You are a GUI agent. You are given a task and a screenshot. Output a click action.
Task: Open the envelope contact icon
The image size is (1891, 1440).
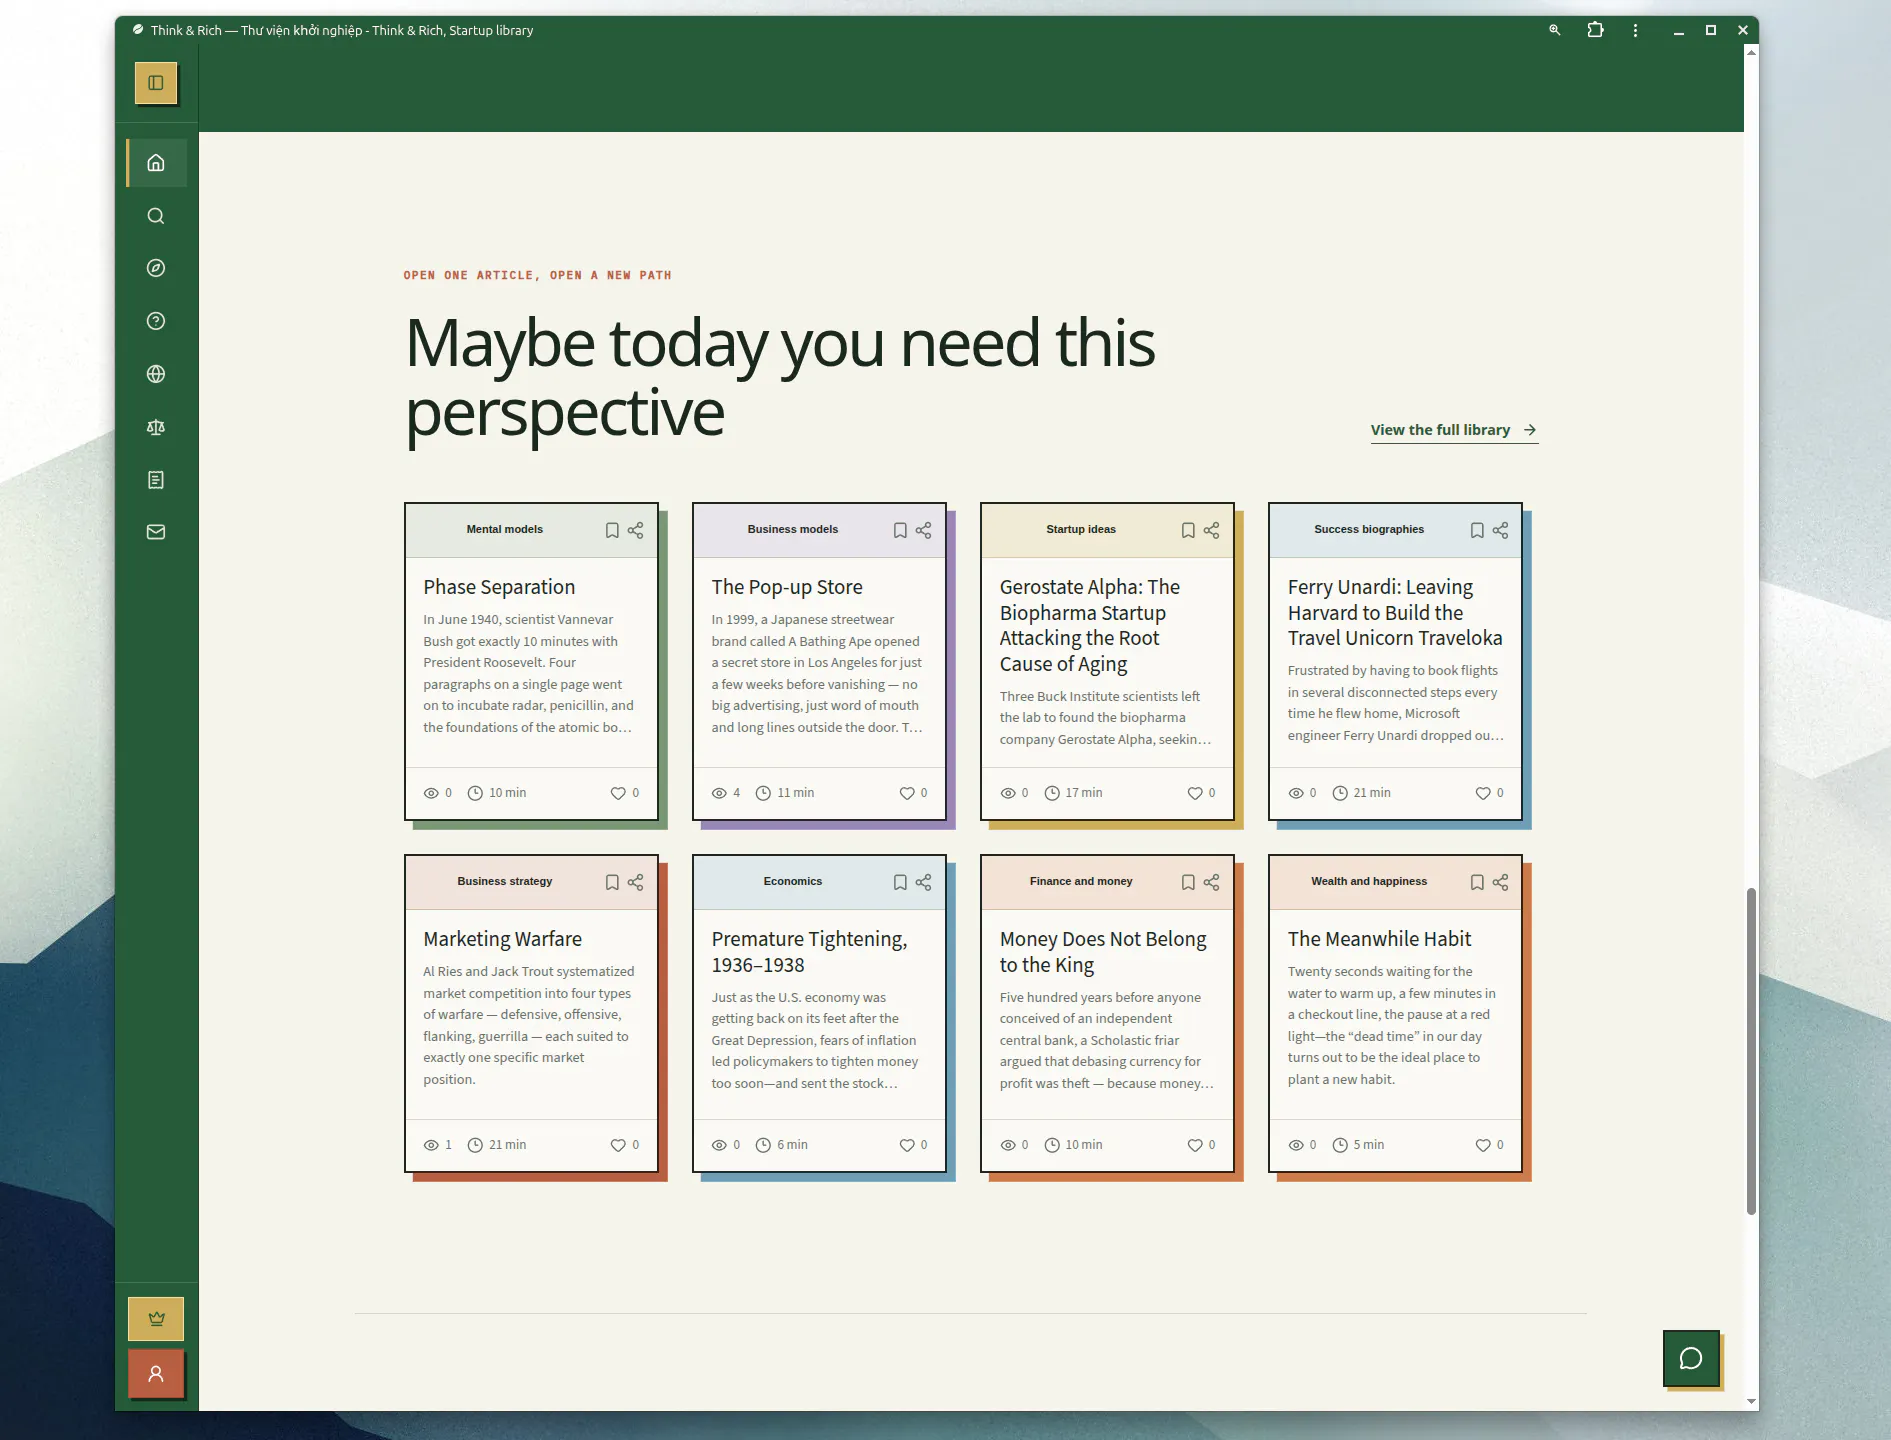pyautogui.click(x=156, y=532)
